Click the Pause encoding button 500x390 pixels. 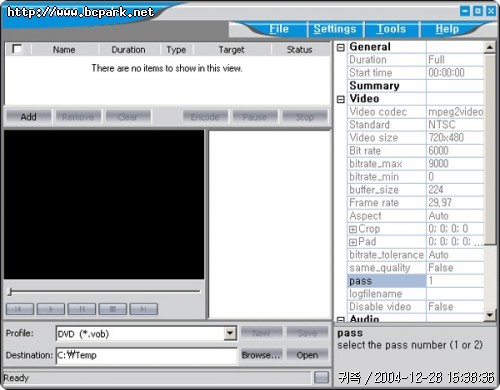tap(255, 117)
